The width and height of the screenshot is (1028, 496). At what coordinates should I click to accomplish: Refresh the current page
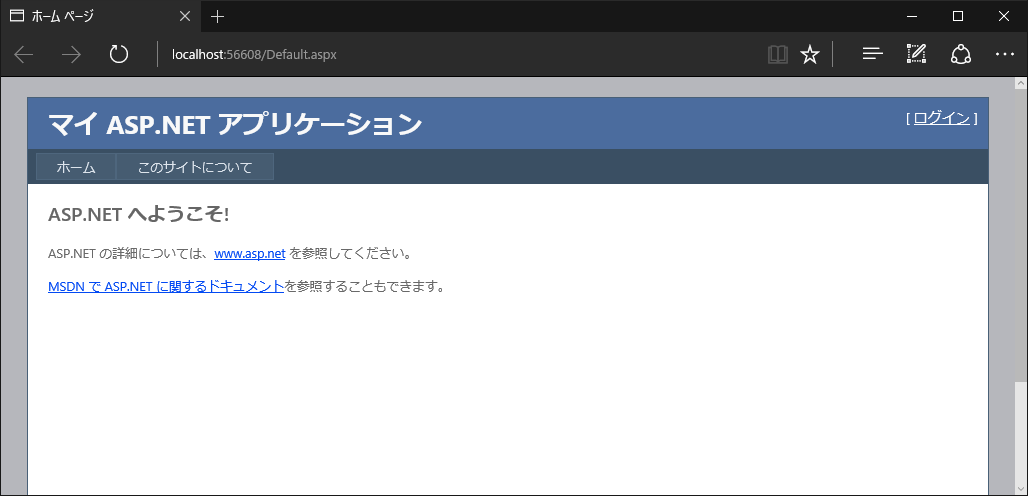tap(119, 54)
